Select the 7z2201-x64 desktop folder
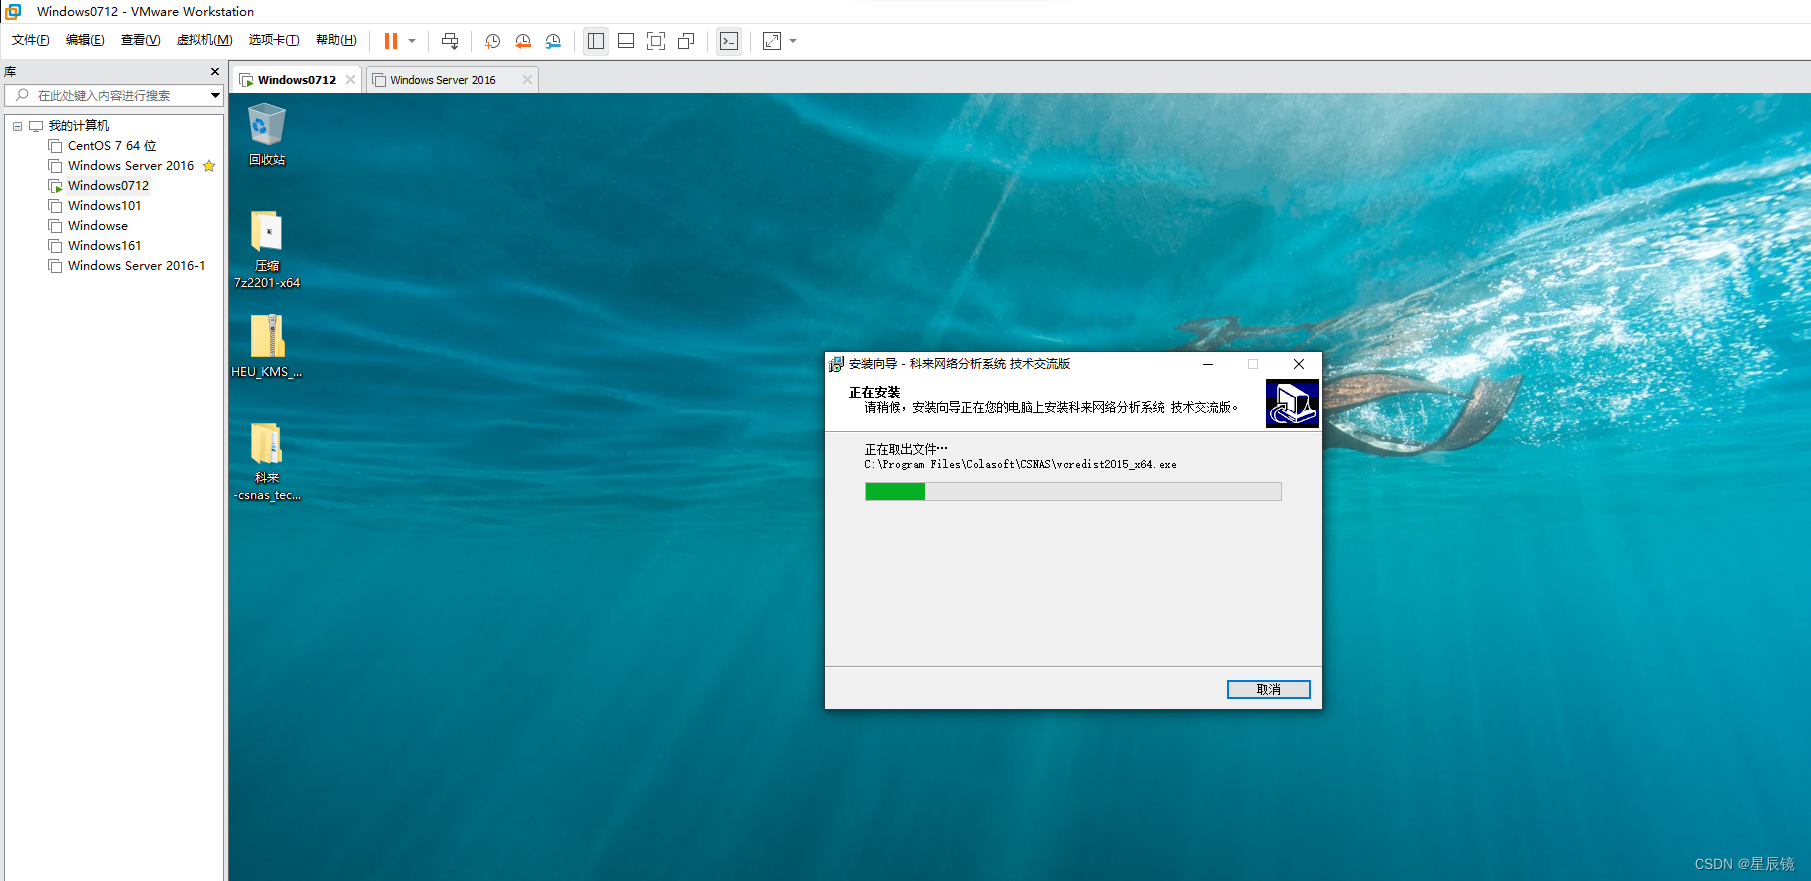This screenshot has width=1811, height=881. pyautogui.click(x=267, y=249)
